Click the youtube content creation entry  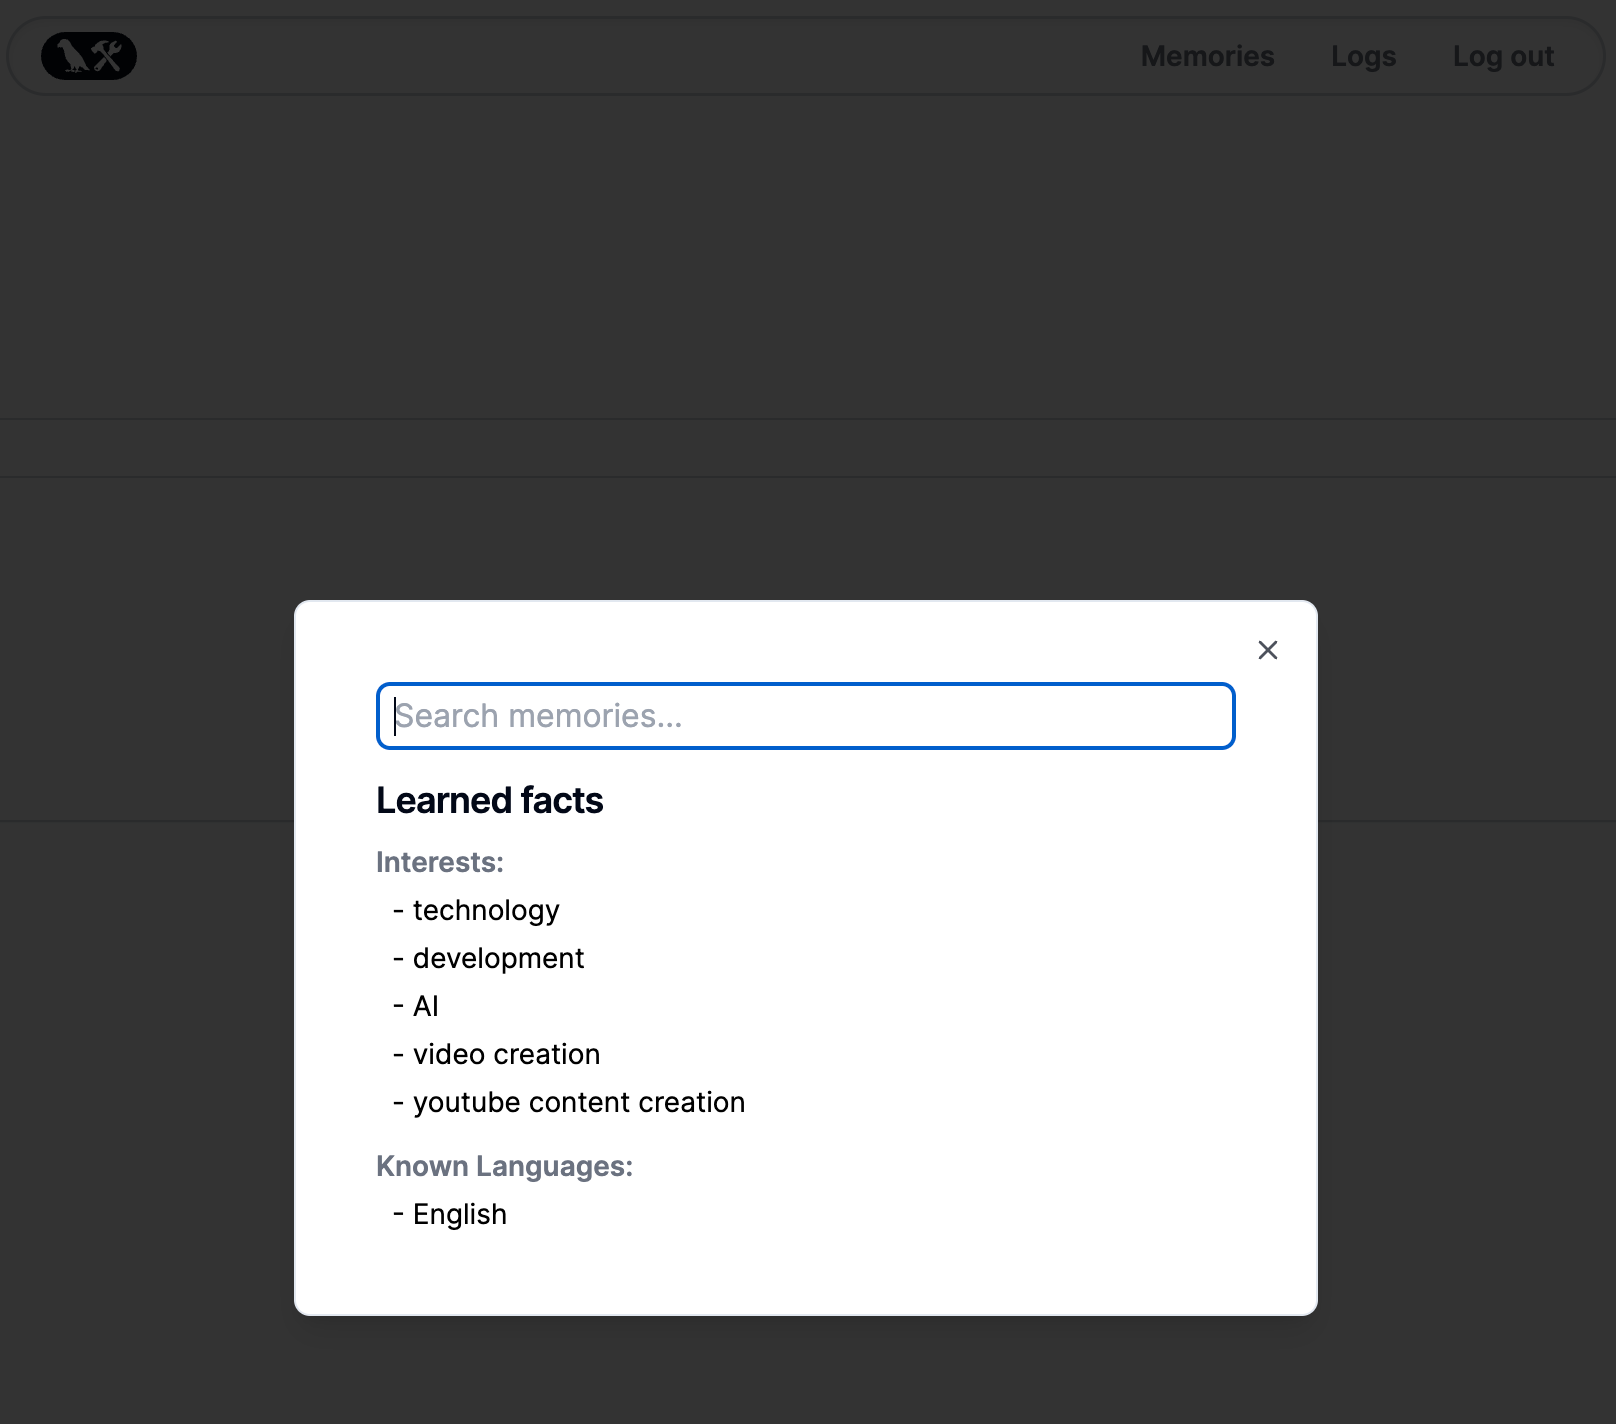point(579,1102)
